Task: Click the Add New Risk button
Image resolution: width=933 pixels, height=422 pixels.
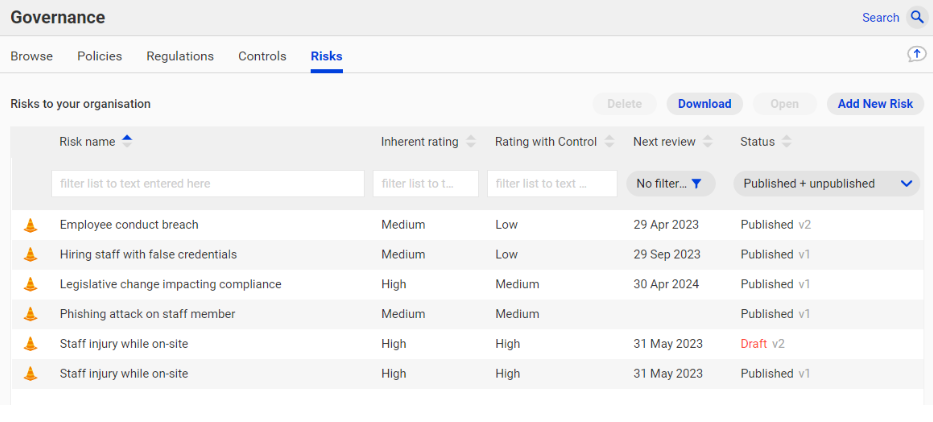Action: 875,104
